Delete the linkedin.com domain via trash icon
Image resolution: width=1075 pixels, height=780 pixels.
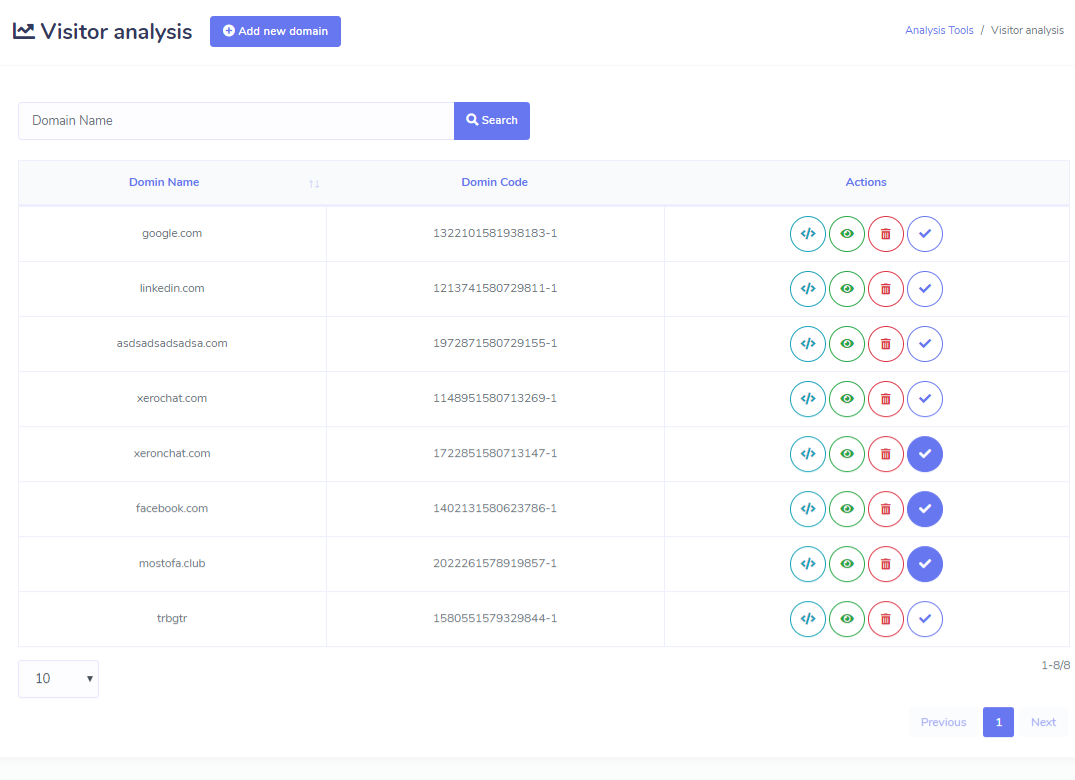885,289
